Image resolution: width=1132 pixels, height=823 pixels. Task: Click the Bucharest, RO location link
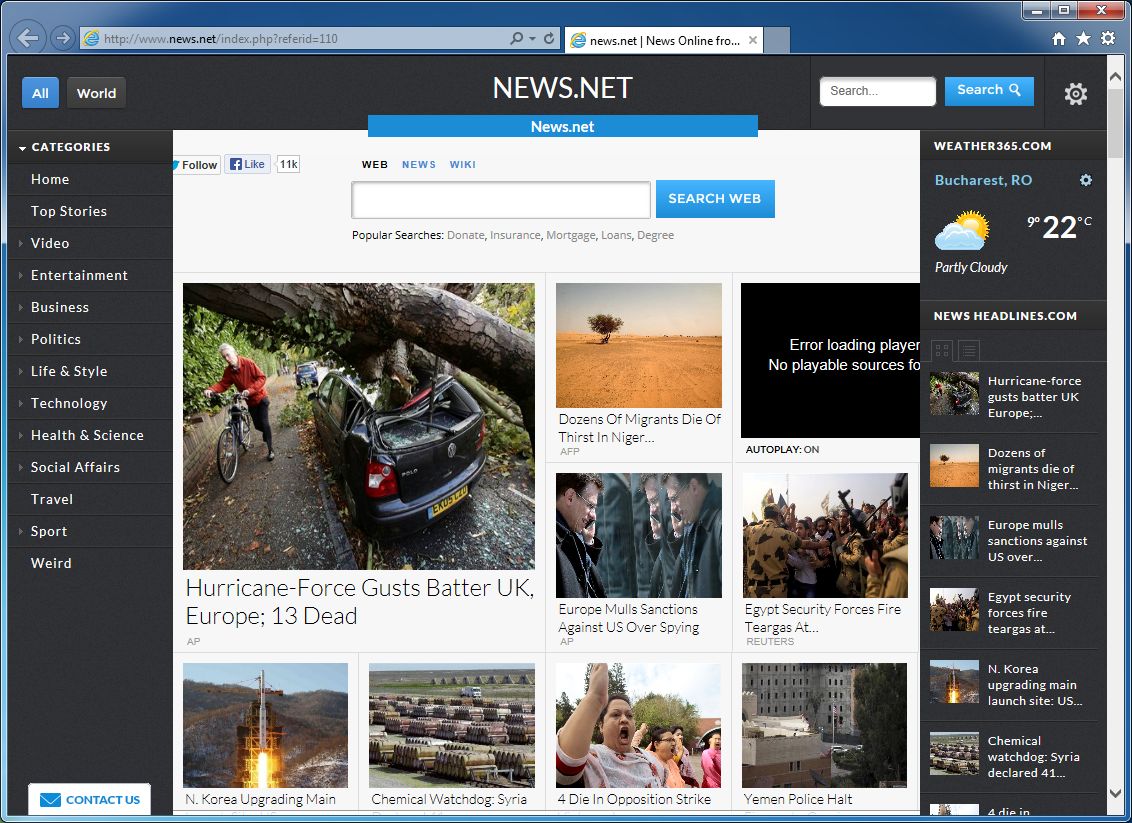point(983,180)
